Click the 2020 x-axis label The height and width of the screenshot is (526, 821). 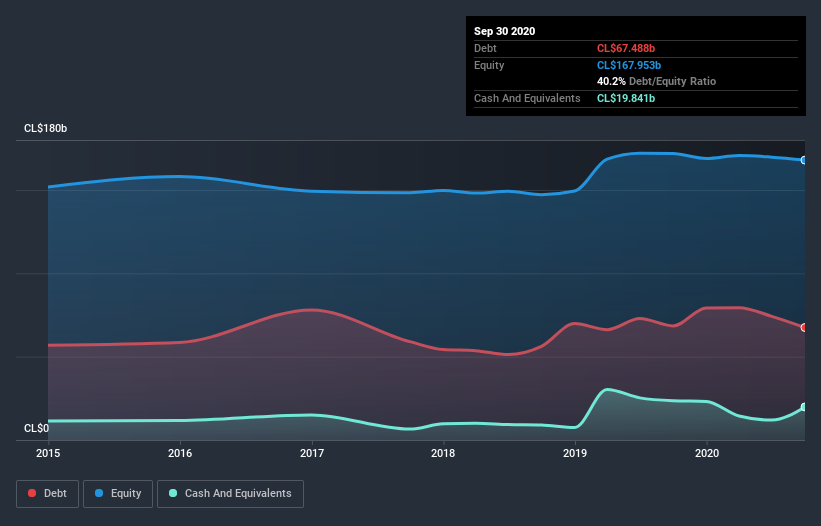[x=707, y=453]
